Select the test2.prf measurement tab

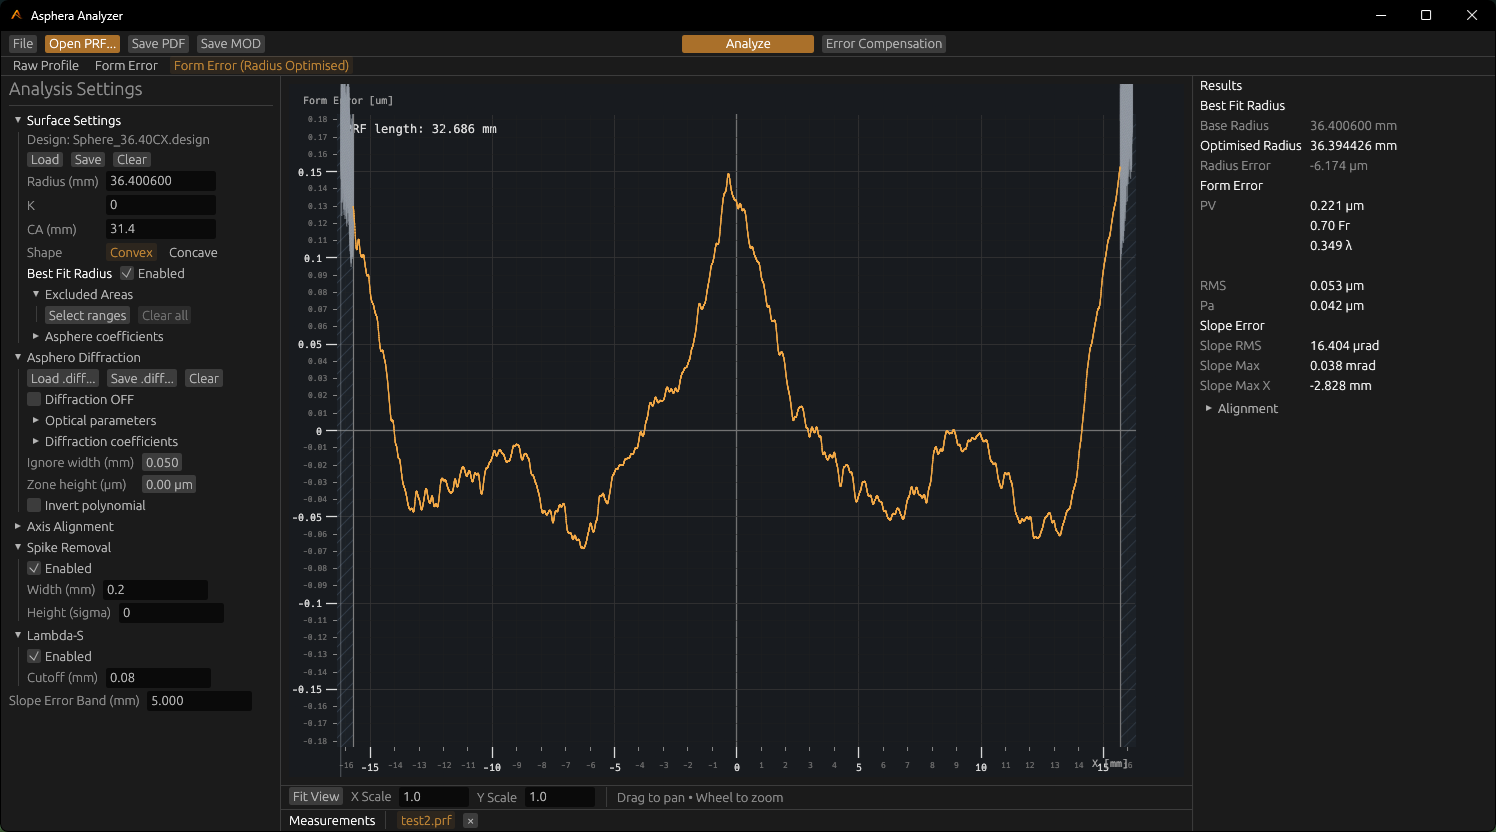tap(426, 820)
